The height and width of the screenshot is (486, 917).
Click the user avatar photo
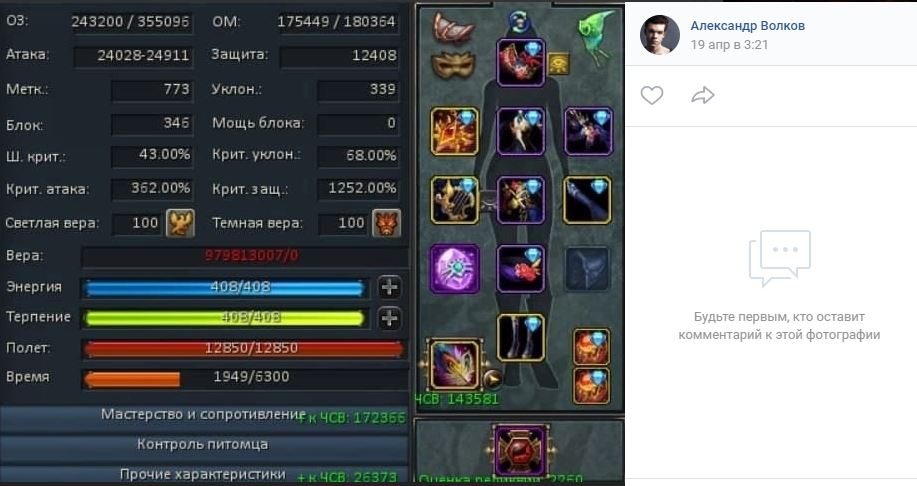660,35
